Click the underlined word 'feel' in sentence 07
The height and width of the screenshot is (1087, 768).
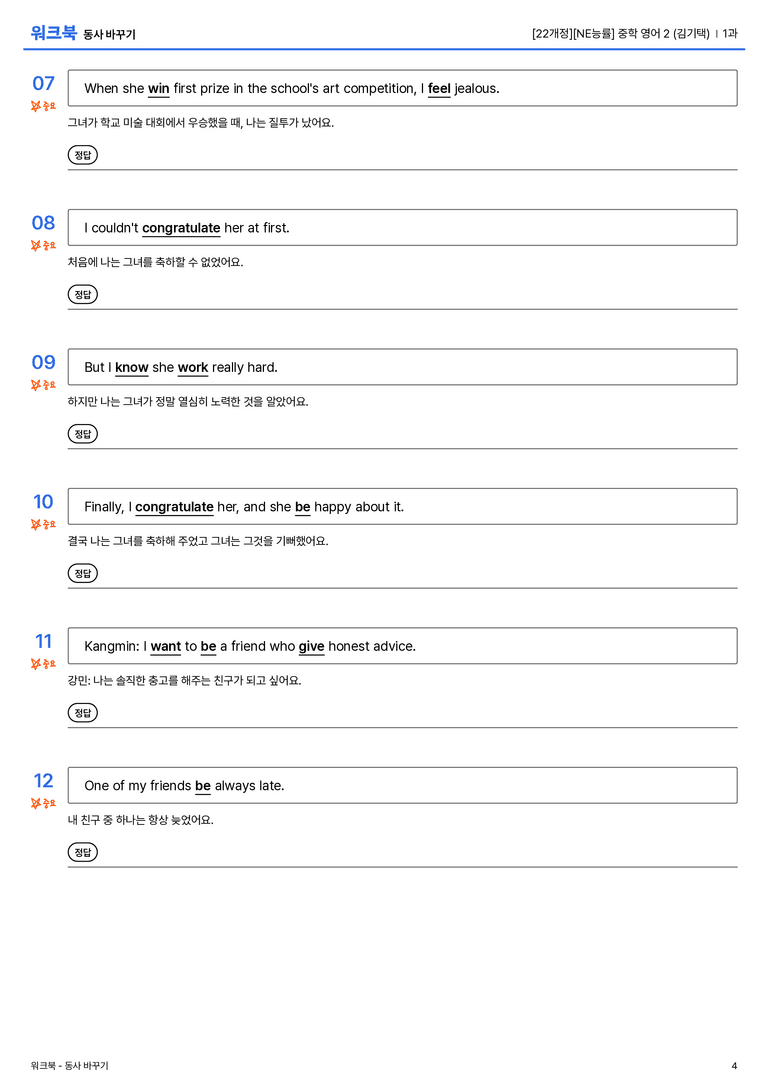[x=439, y=89]
